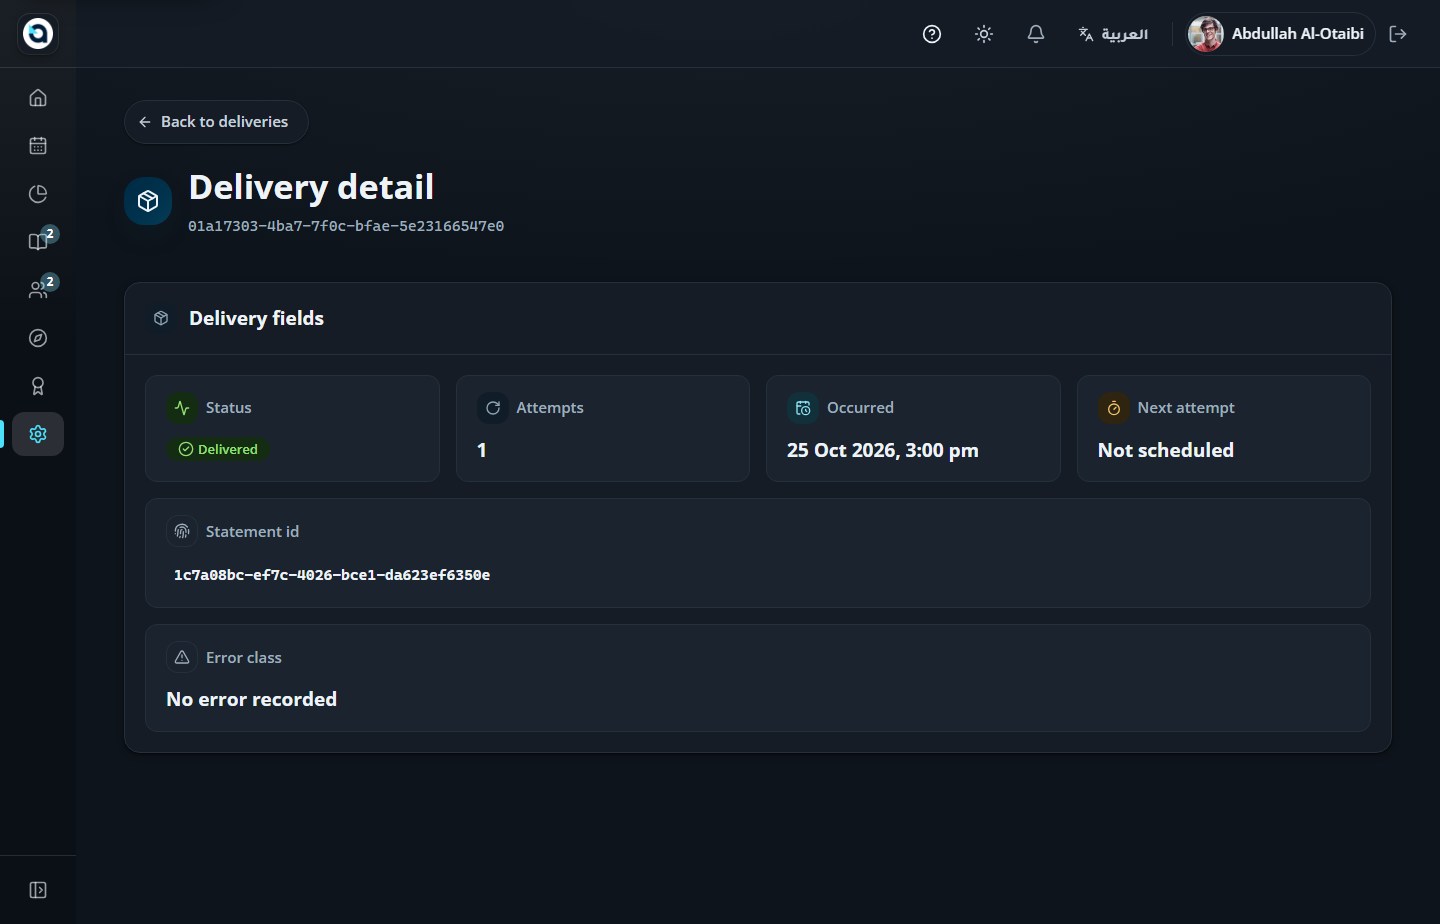
Task: Click the Status activity pulse icon
Action: pyautogui.click(x=182, y=408)
